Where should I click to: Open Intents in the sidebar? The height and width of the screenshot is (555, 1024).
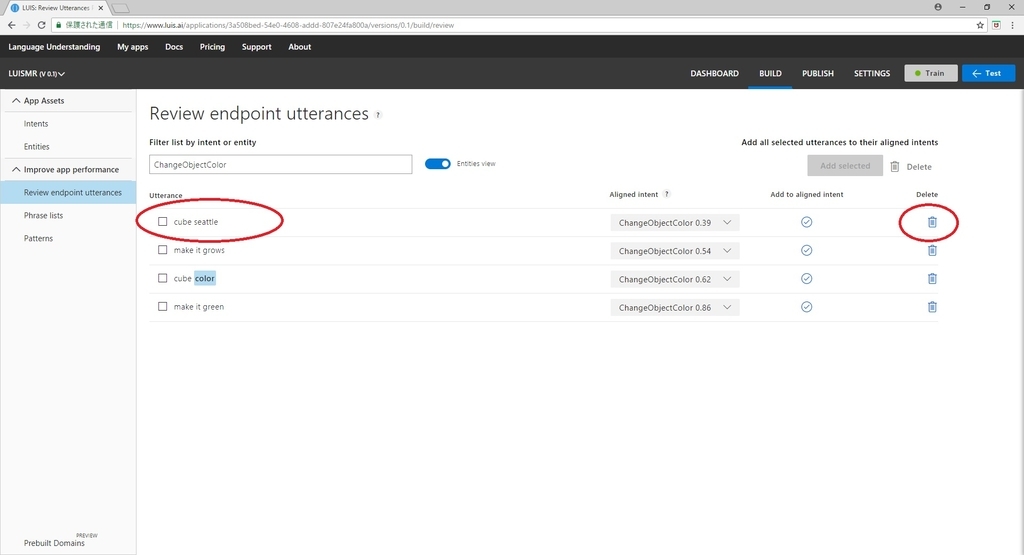(x=36, y=123)
